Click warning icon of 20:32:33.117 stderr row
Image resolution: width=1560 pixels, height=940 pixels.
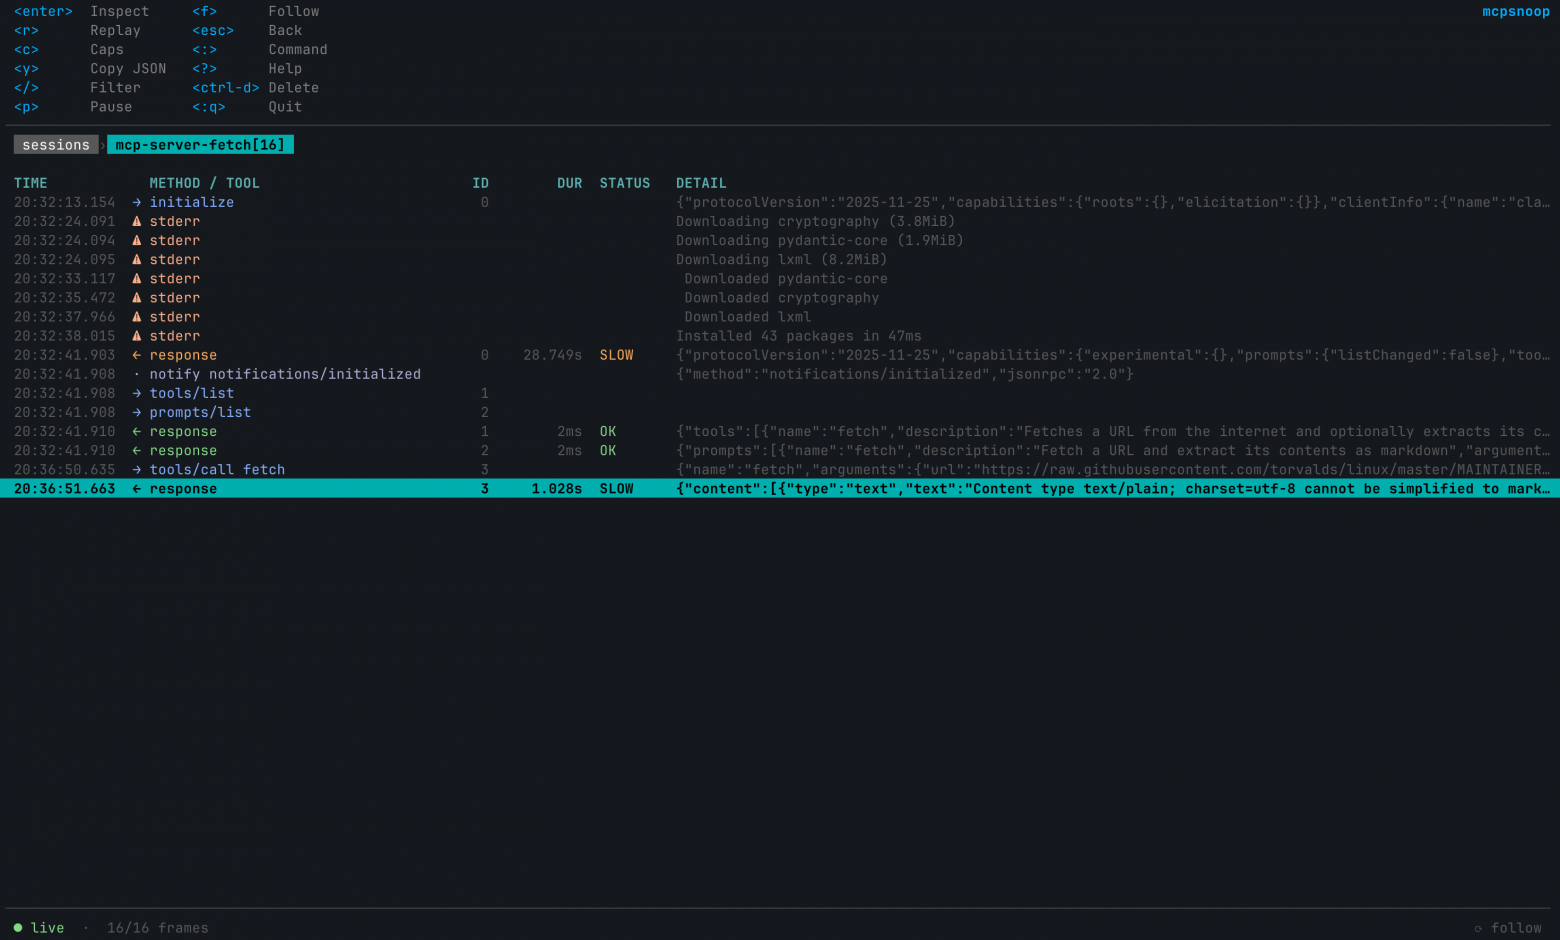coord(137,278)
